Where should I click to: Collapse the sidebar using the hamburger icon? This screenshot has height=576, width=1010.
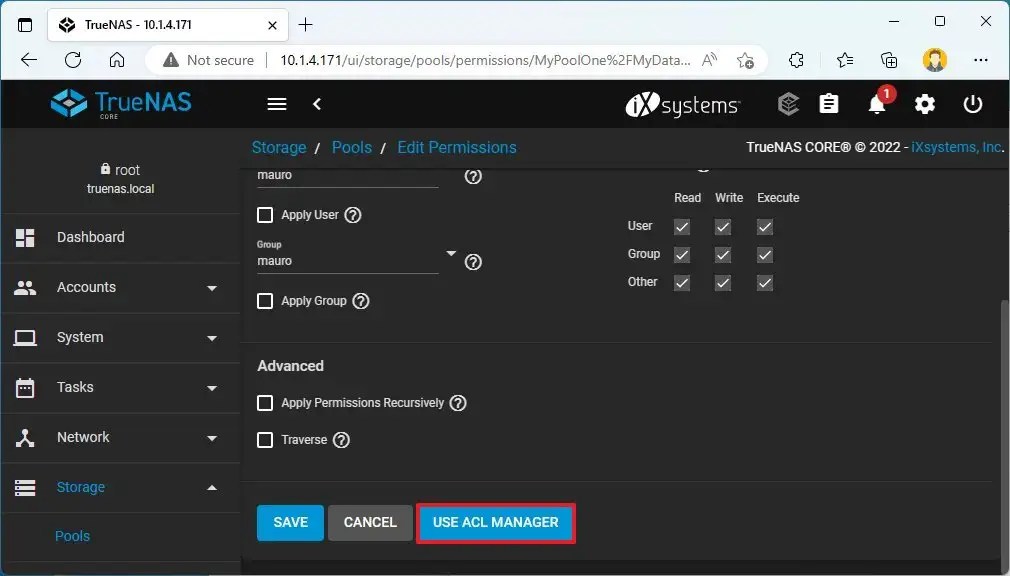(x=276, y=104)
